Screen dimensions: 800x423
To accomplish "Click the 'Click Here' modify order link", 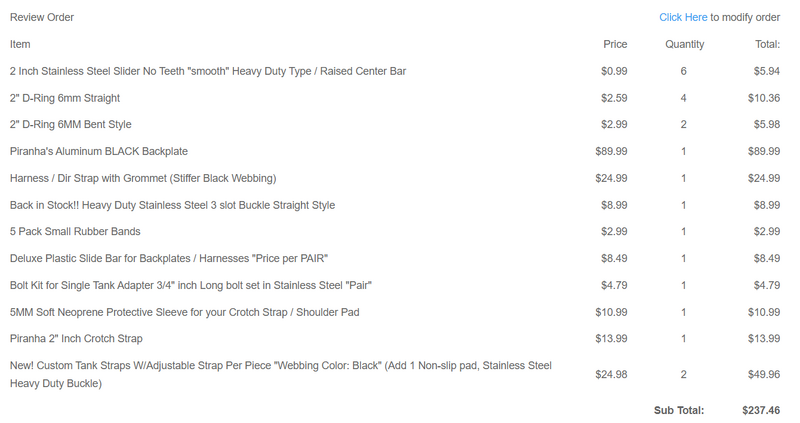I will point(683,17).
